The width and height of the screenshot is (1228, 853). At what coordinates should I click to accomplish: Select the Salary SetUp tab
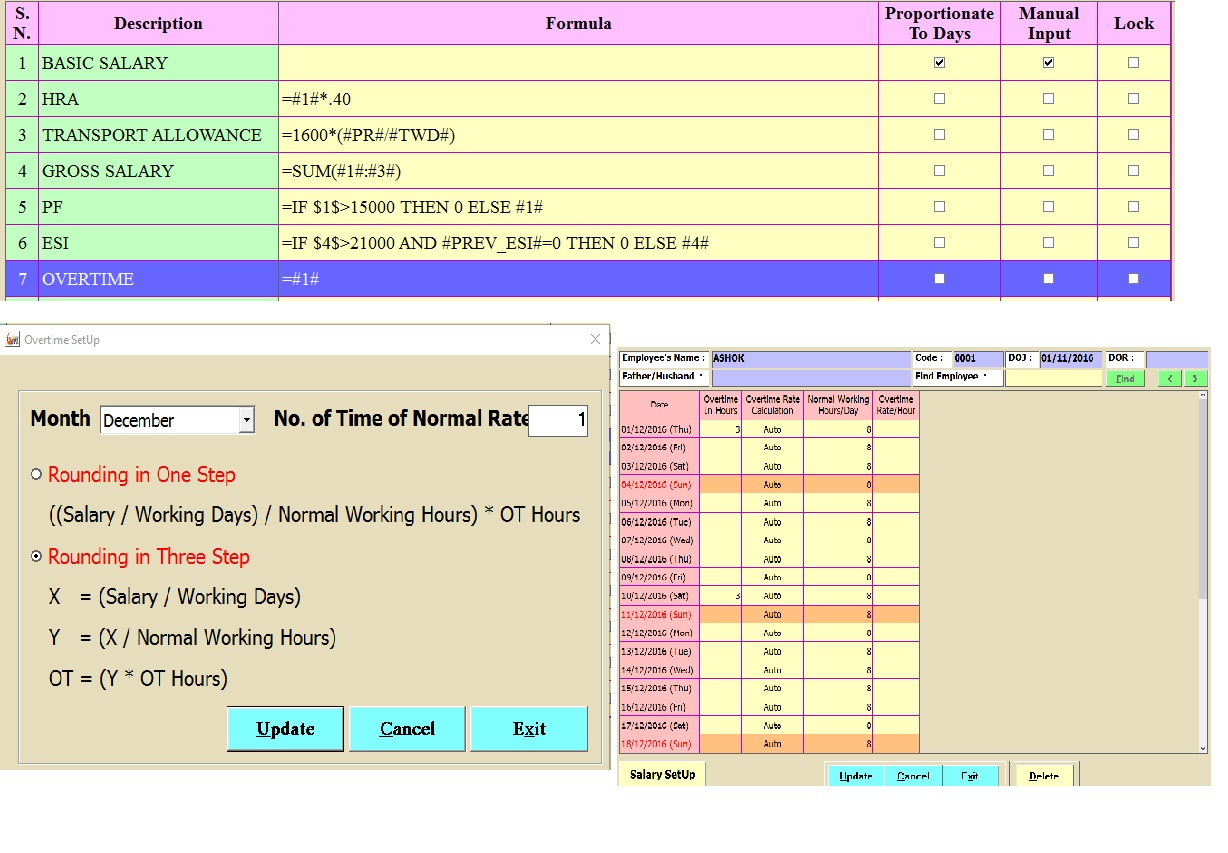(x=661, y=773)
